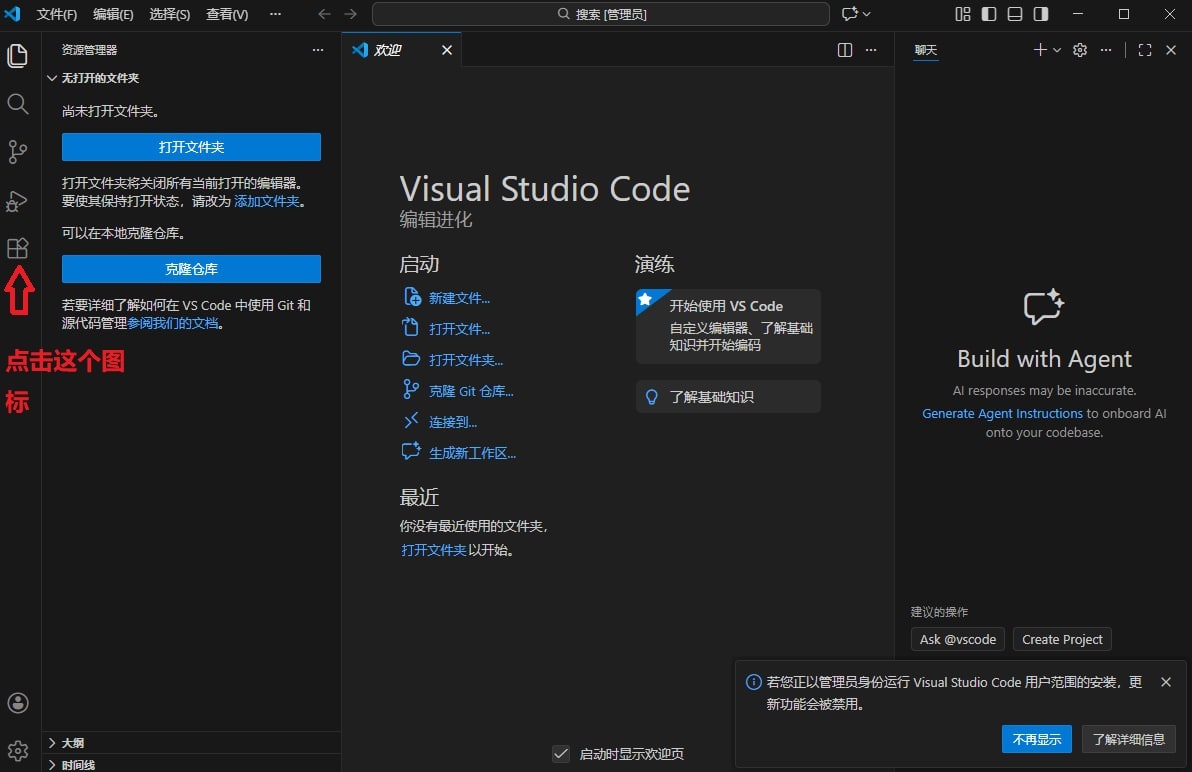Viewport: 1192px width, 772px height.
Task: Open the new chat dropdown arrow
Action: tap(1057, 50)
